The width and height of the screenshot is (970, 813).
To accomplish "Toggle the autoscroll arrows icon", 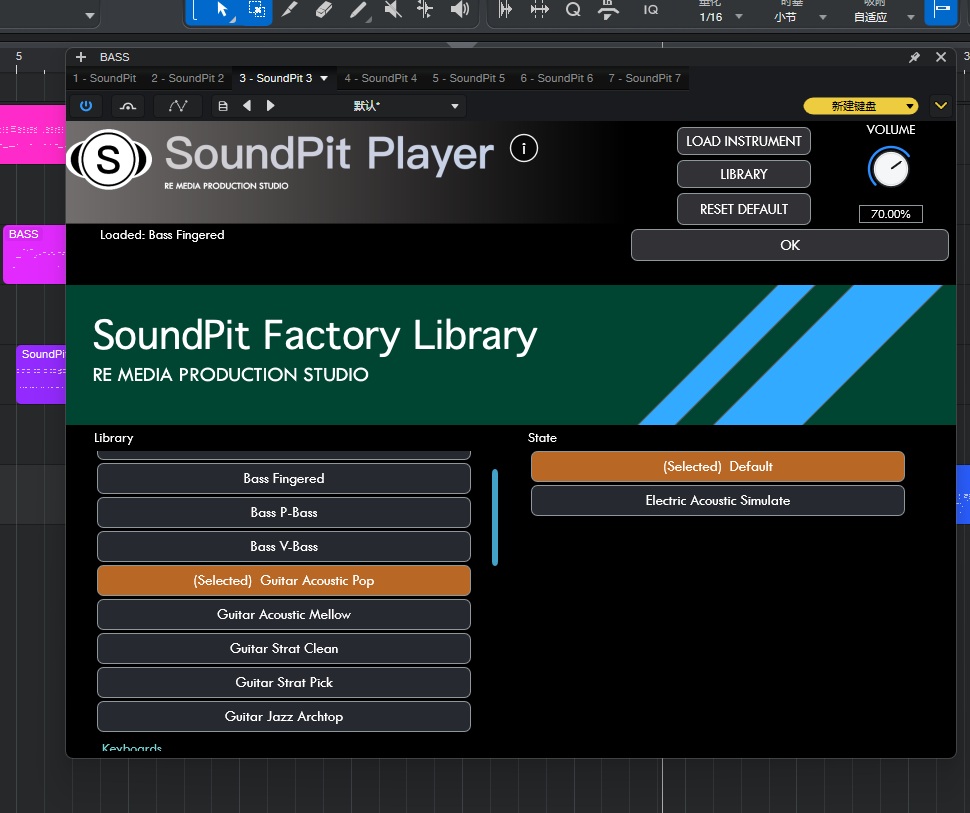I will pos(539,10).
